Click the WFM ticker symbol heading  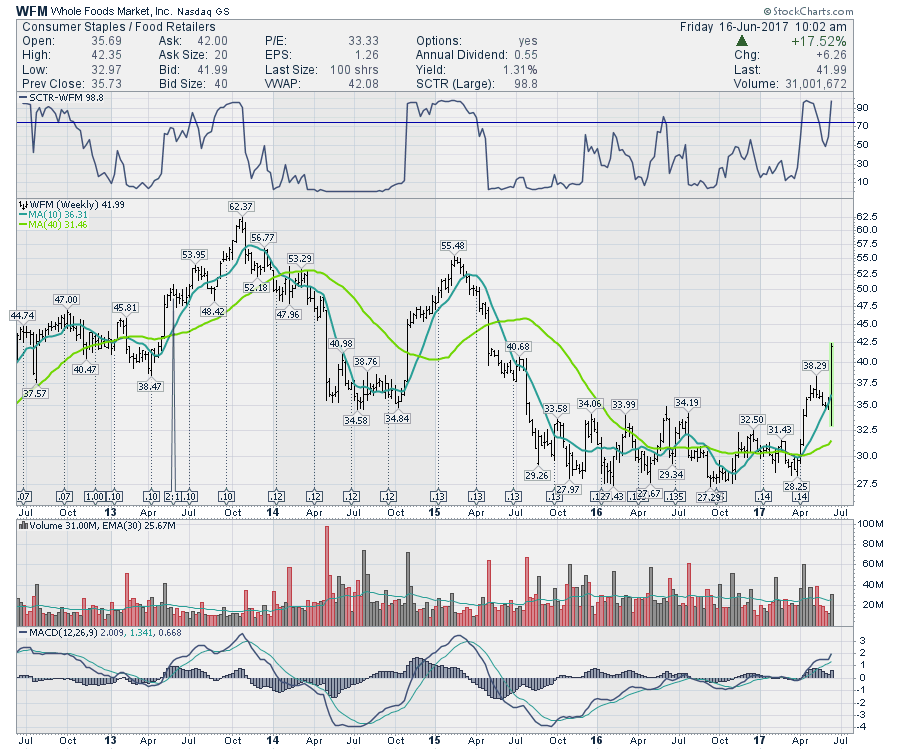coord(32,11)
